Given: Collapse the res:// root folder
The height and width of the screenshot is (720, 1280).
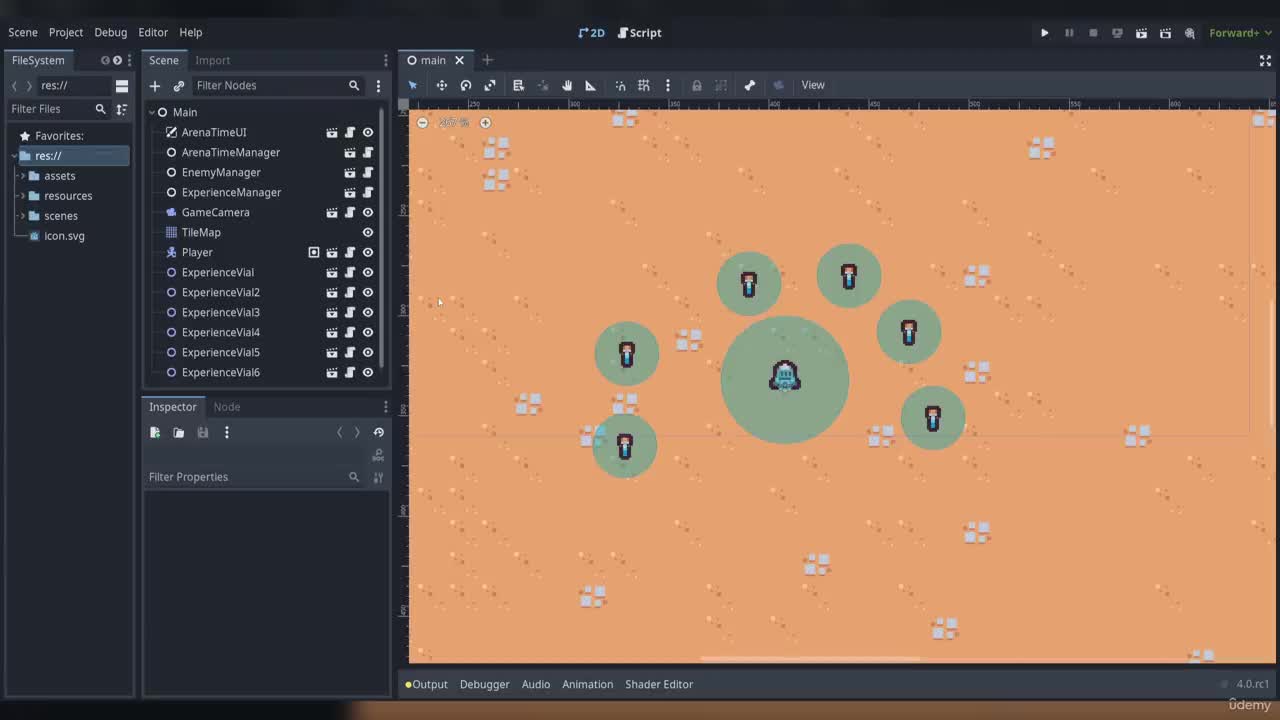Looking at the screenshot, I should 13,156.
